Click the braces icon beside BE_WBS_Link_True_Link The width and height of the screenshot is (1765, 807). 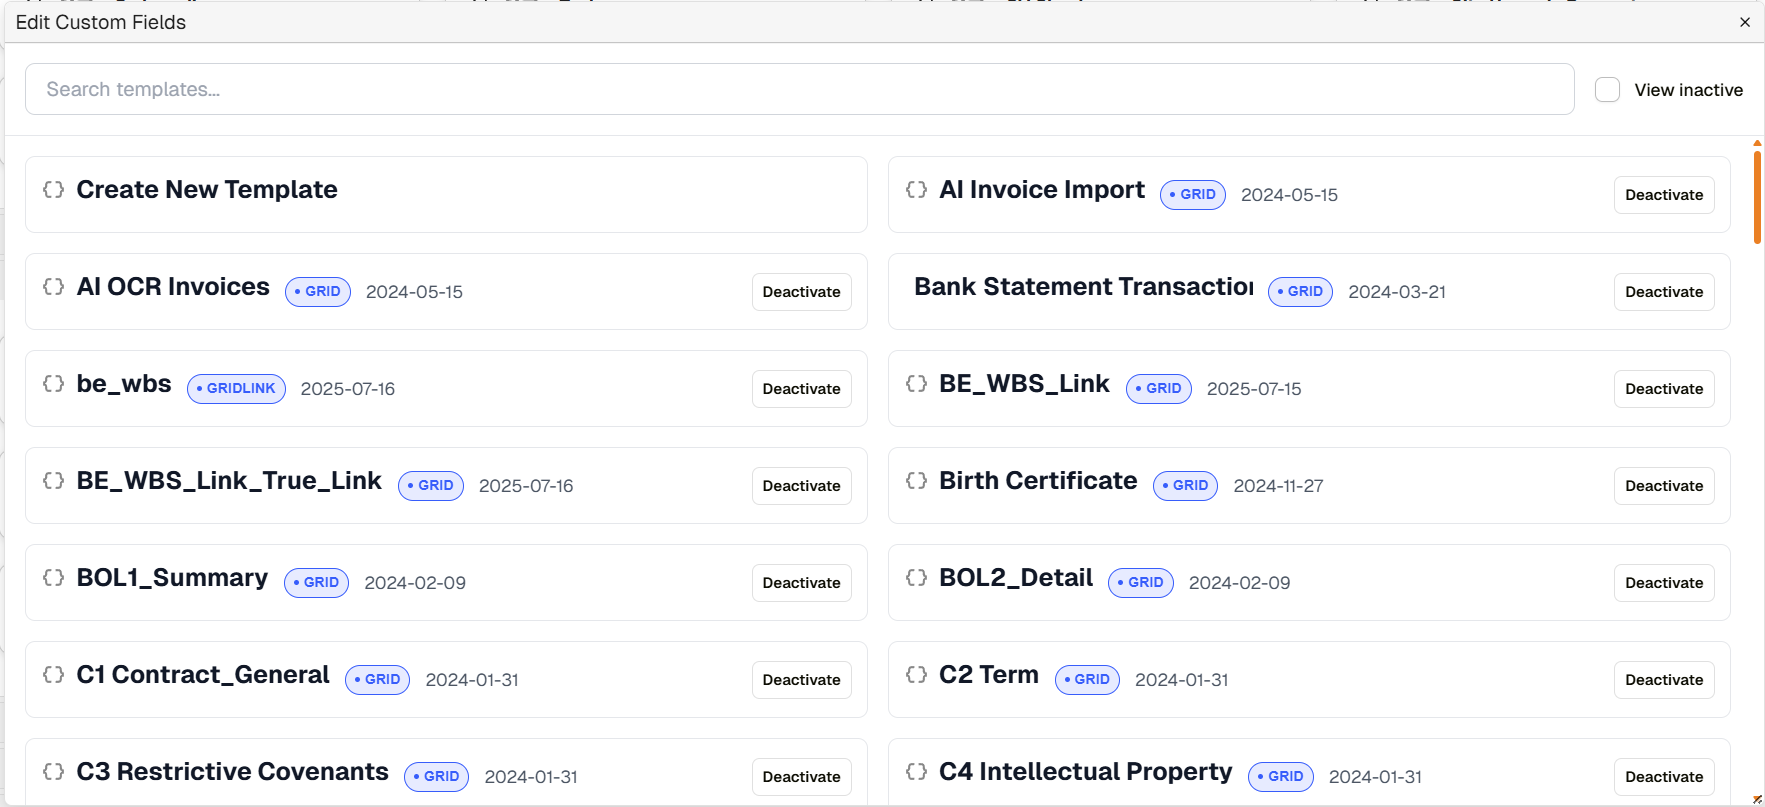54,481
